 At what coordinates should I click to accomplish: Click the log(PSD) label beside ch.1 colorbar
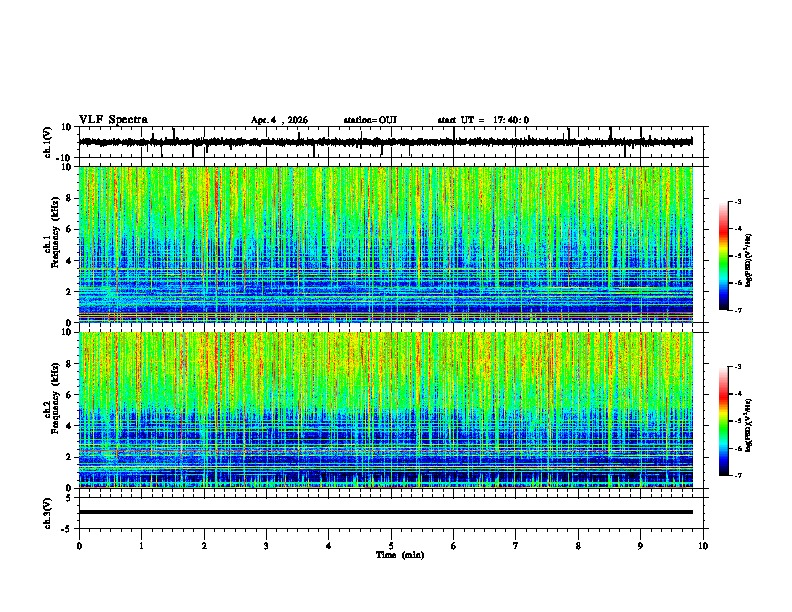pos(749,260)
